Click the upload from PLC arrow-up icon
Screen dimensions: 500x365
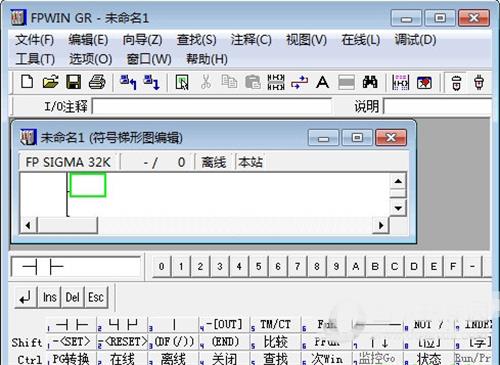point(128,82)
